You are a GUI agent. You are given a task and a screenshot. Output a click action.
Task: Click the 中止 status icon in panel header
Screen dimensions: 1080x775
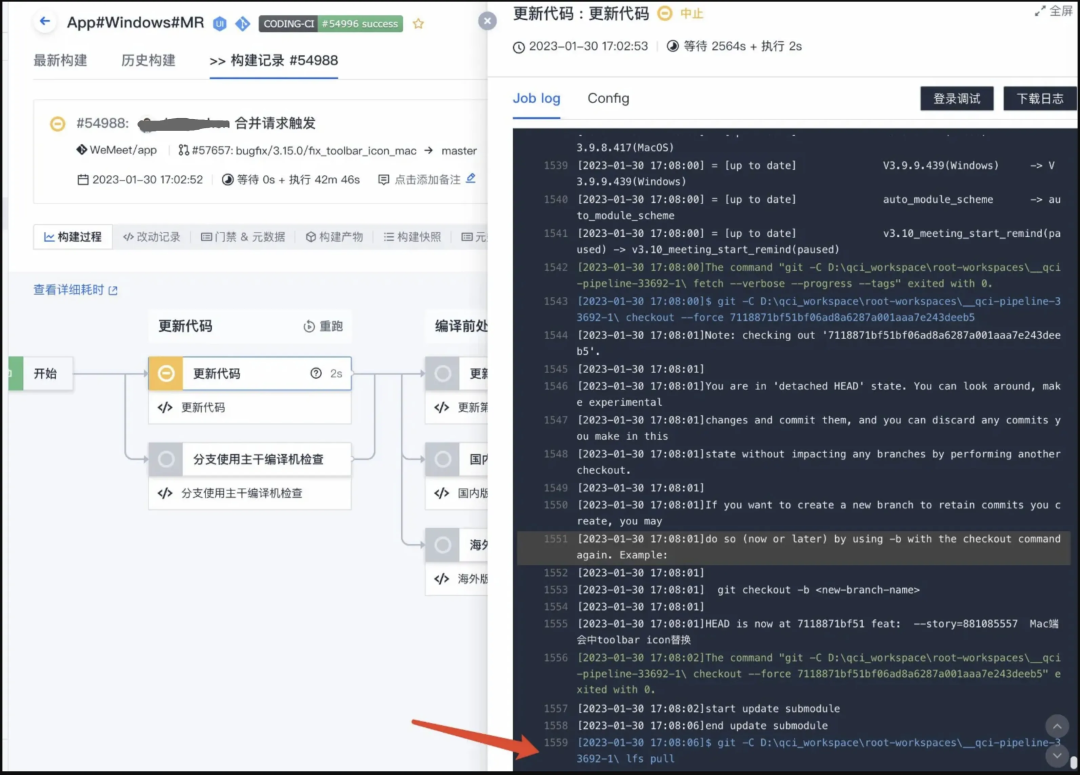[x=664, y=13]
